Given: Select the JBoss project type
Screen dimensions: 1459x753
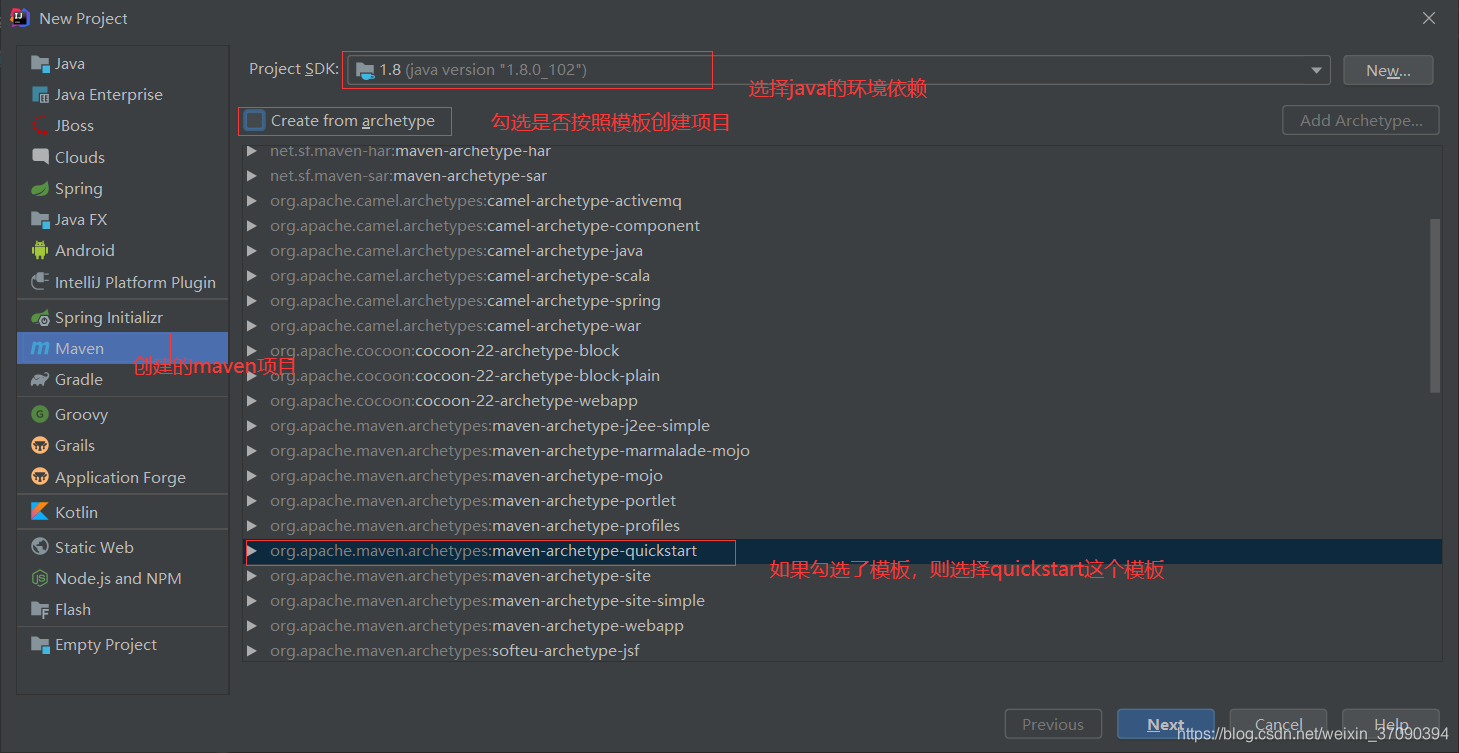Looking at the screenshot, I should [71, 125].
